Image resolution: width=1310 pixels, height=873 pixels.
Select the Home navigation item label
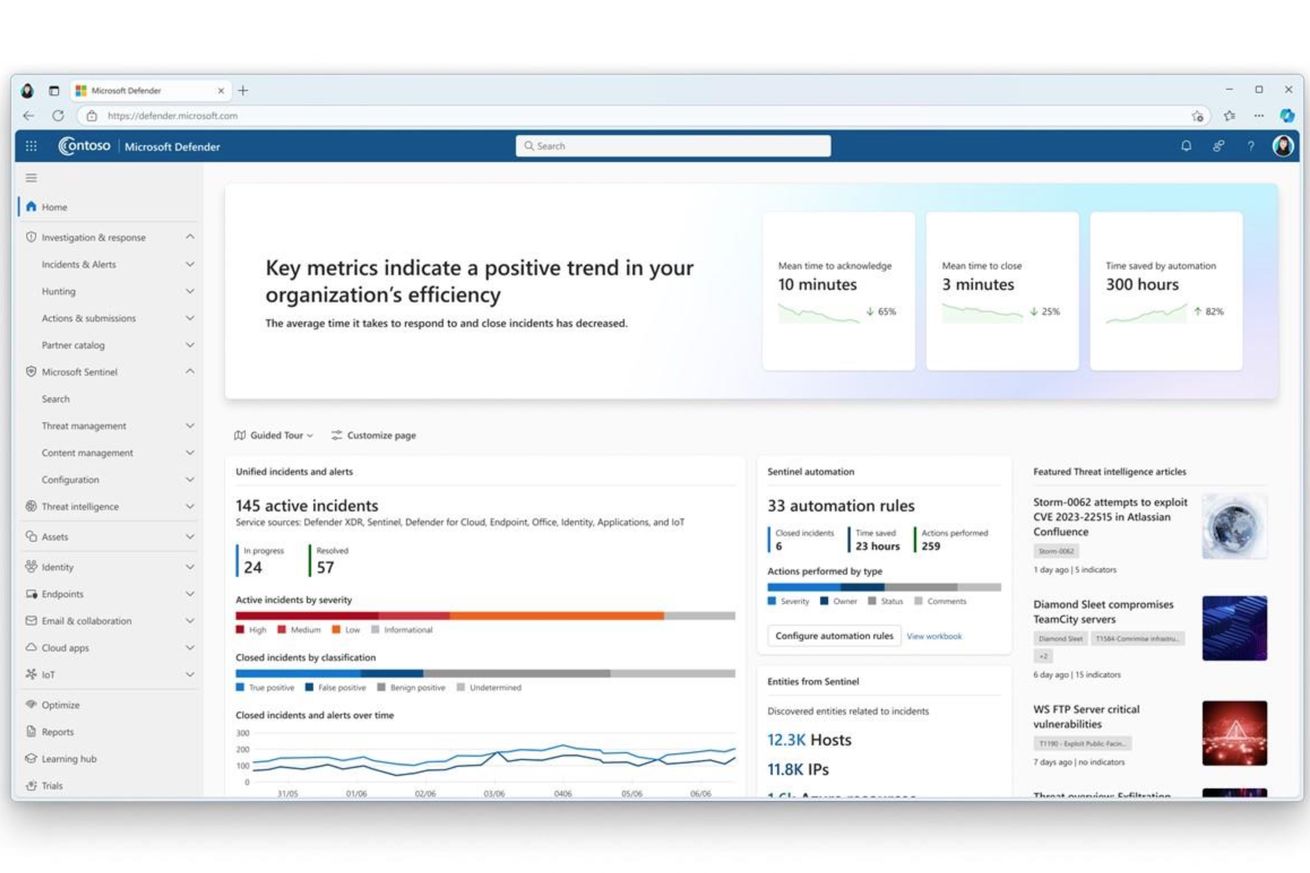(x=55, y=207)
